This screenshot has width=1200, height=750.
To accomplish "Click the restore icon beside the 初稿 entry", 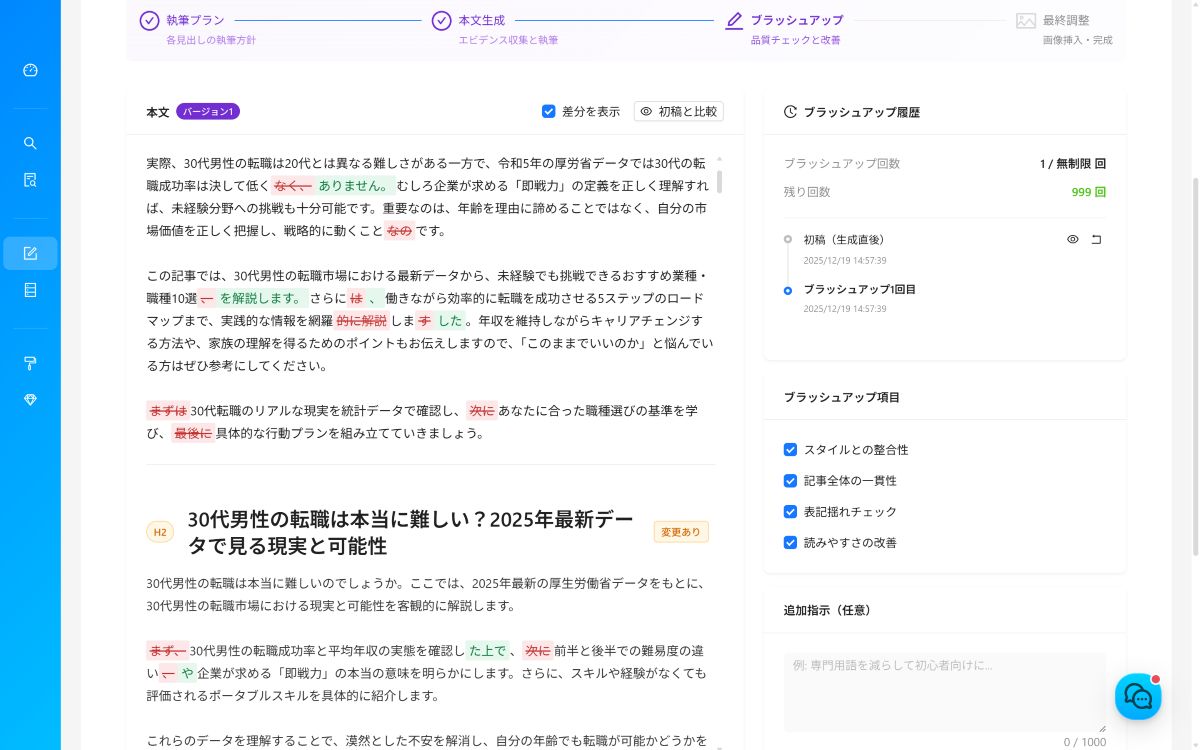I will (1097, 239).
